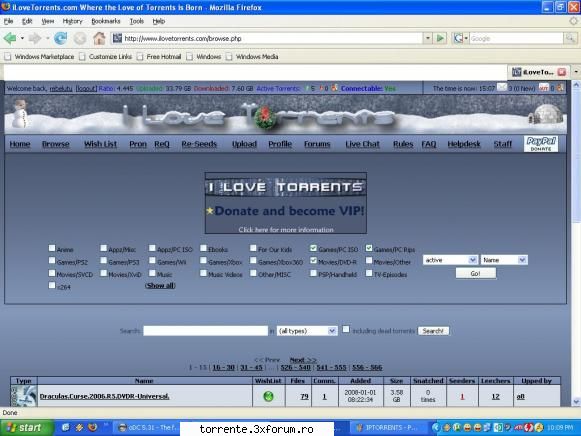Go to the Firefox Home icon
Screen dimensions: 581x436
point(99,38)
